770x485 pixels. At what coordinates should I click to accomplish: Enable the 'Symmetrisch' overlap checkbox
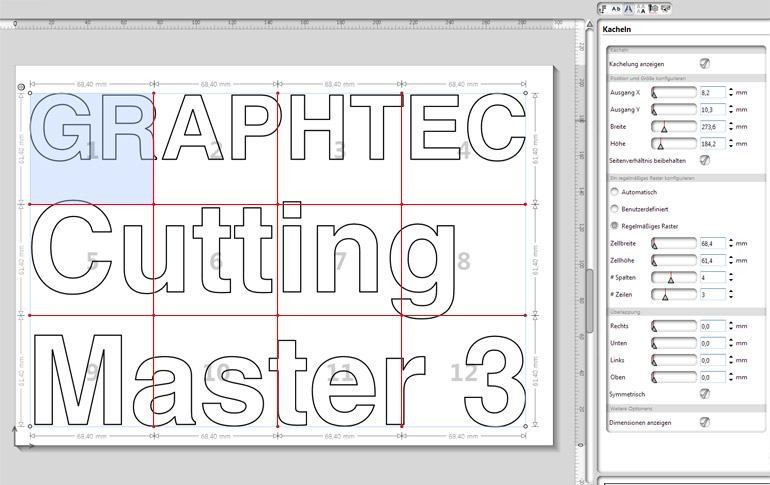pyautogui.click(x=705, y=394)
